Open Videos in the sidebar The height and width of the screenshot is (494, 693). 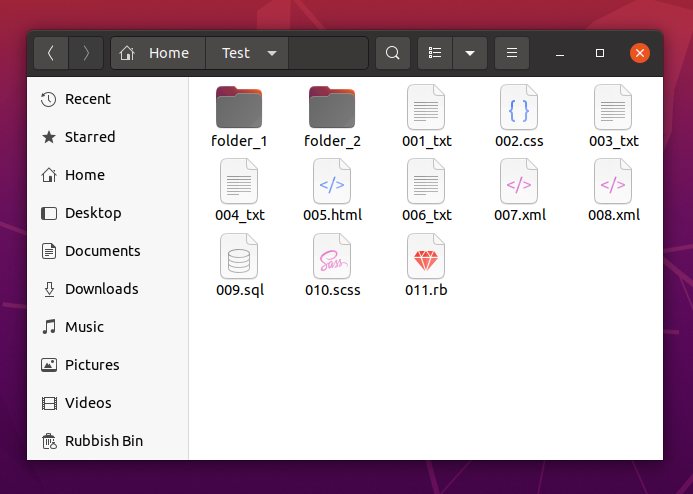(x=108, y=403)
